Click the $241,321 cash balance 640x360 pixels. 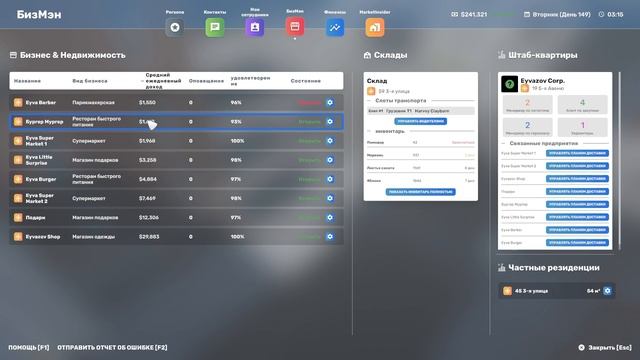click(x=473, y=14)
